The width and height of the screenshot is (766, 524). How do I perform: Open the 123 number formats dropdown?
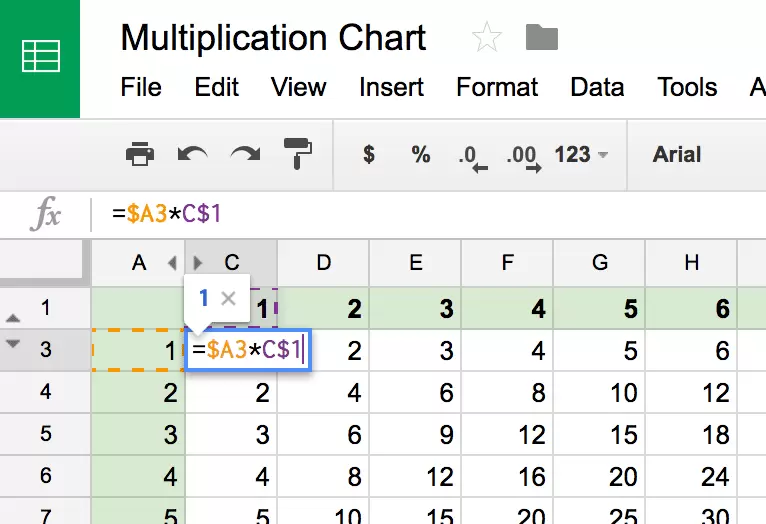pyautogui.click(x=581, y=154)
